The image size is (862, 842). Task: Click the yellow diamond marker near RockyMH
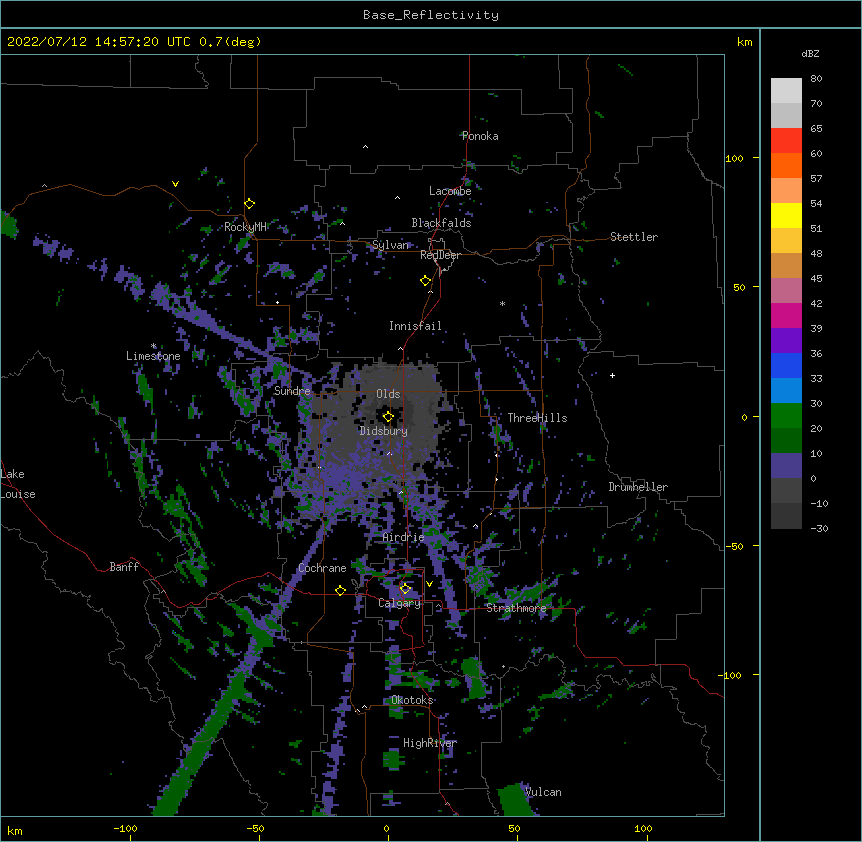coord(250,203)
